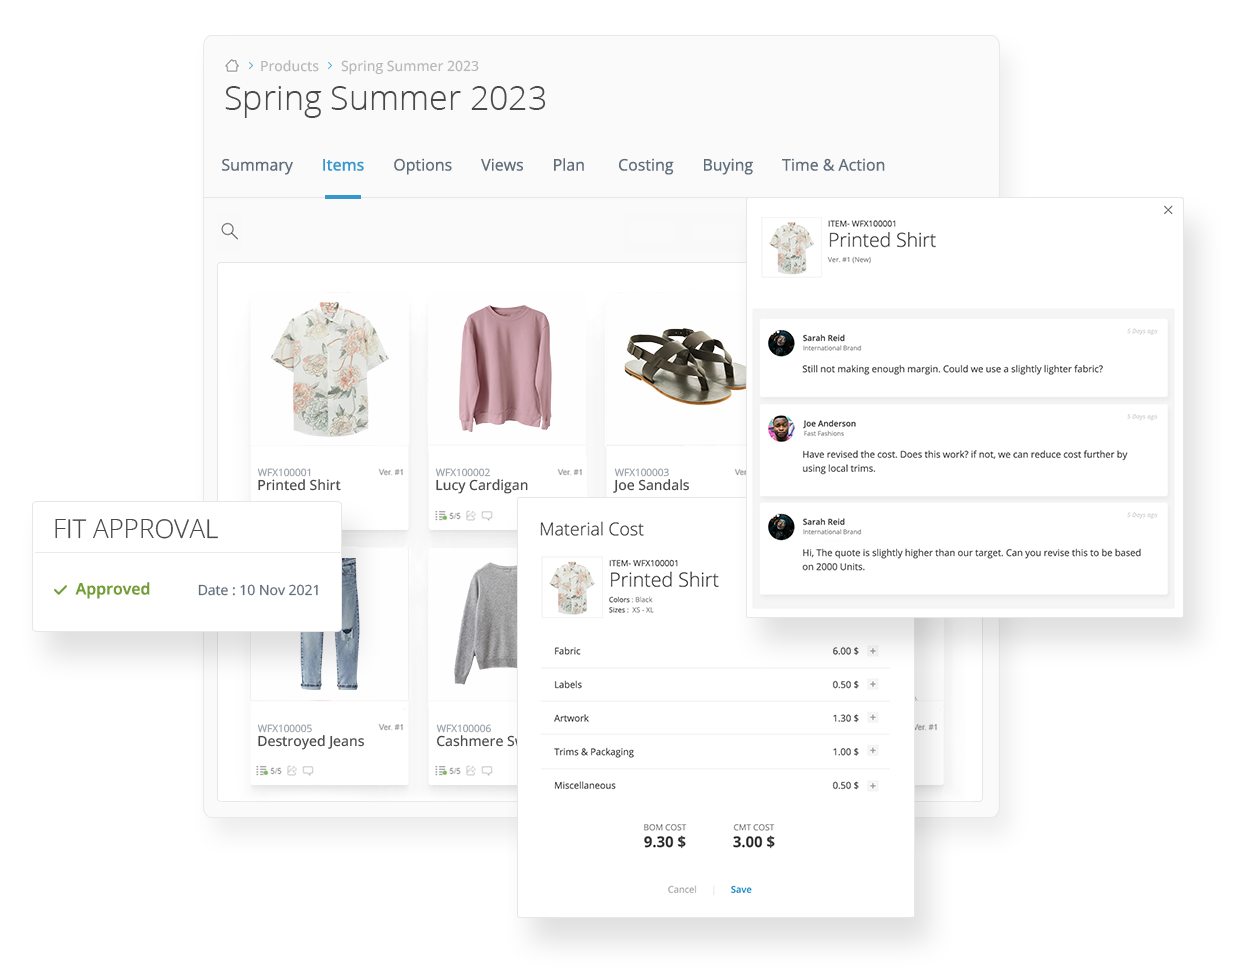The height and width of the screenshot is (980, 1244).
Task: Click checklist icon on Lucy Cardigan card
Action: (440, 516)
